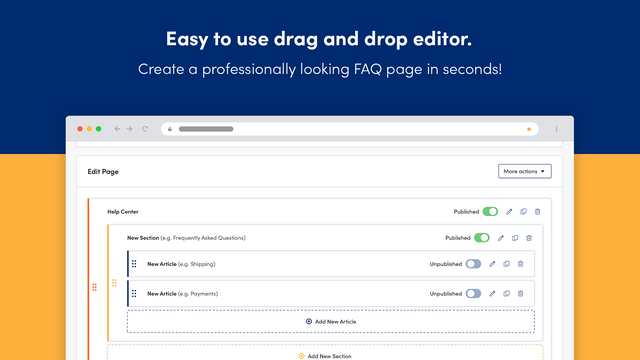Grab the Shipping article drag handle
Viewport: 640px width, 360px height.
pyautogui.click(x=134, y=264)
